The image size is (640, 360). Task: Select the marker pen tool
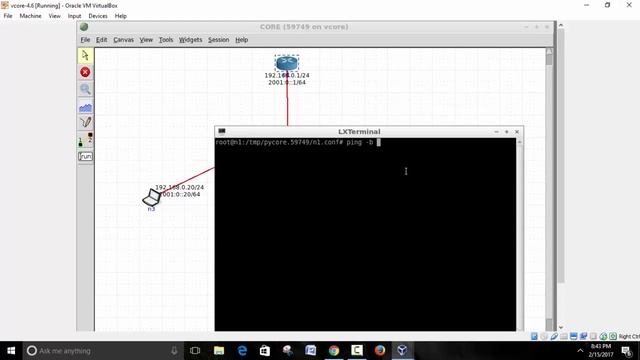pos(85,122)
